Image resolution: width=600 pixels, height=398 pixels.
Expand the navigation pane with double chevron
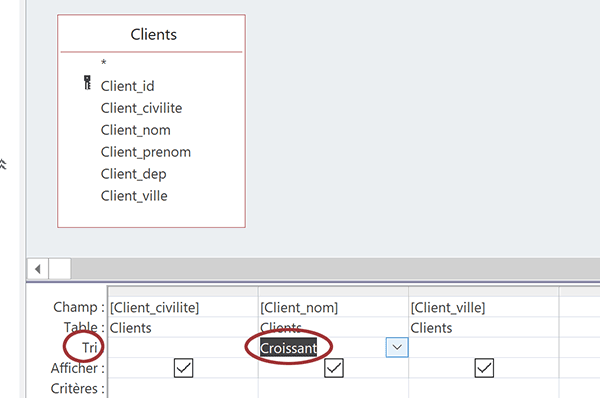click(x=3, y=164)
